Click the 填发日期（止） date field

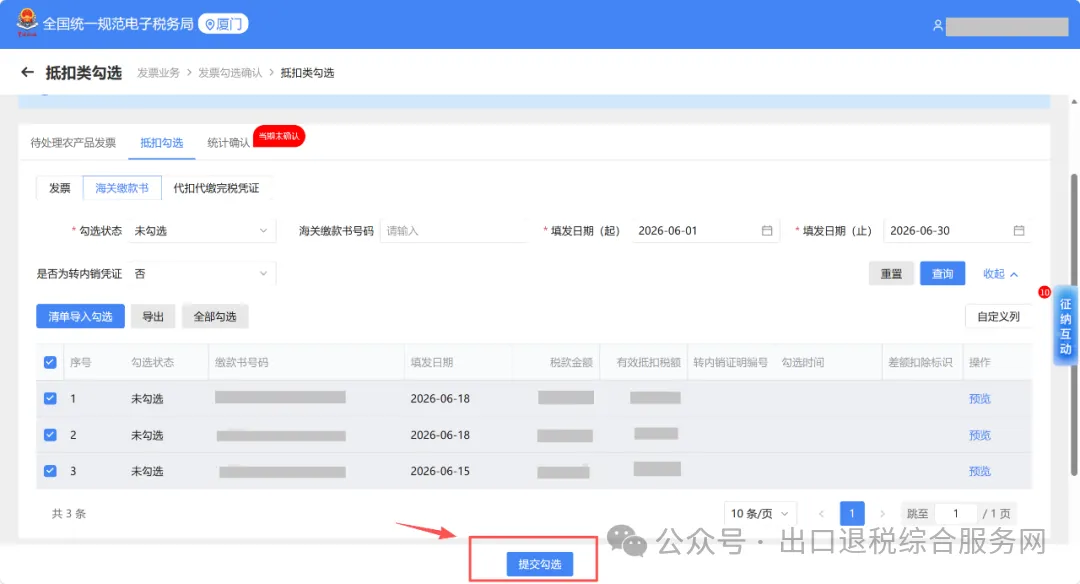pos(957,231)
